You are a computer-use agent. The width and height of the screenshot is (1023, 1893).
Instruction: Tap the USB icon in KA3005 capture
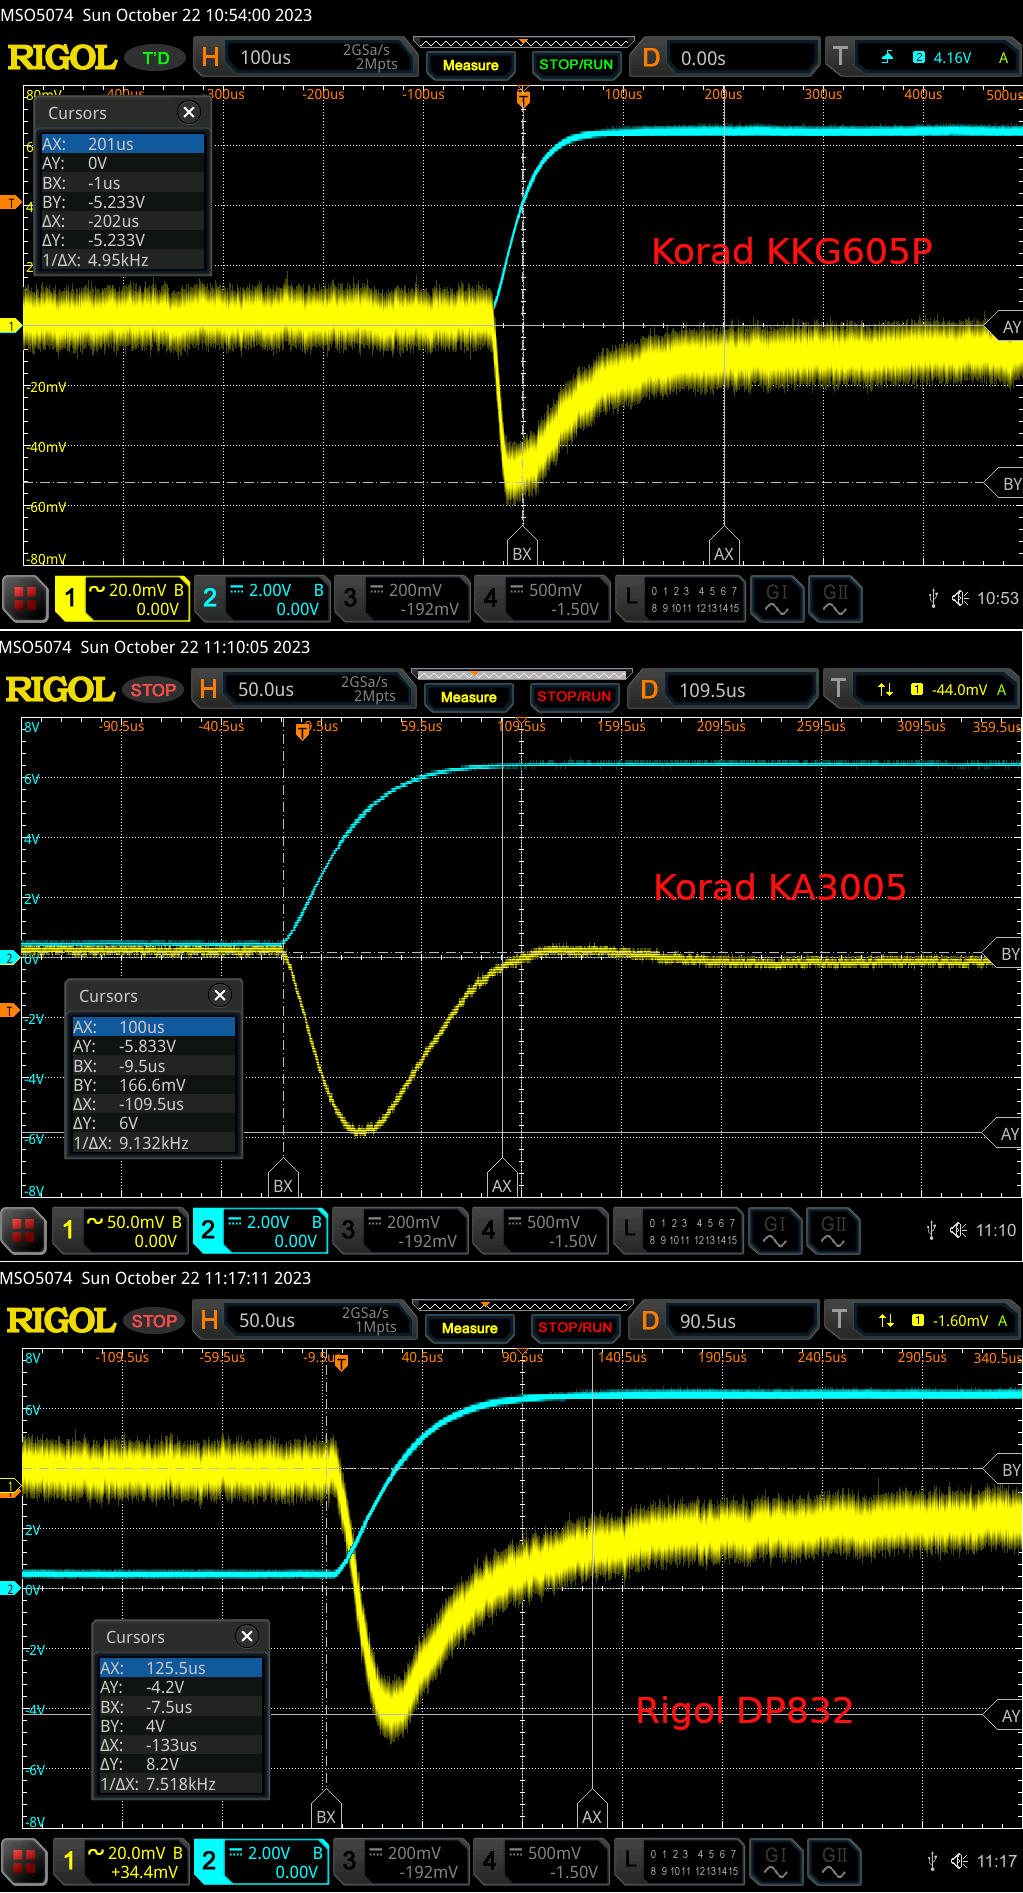[x=931, y=1230]
